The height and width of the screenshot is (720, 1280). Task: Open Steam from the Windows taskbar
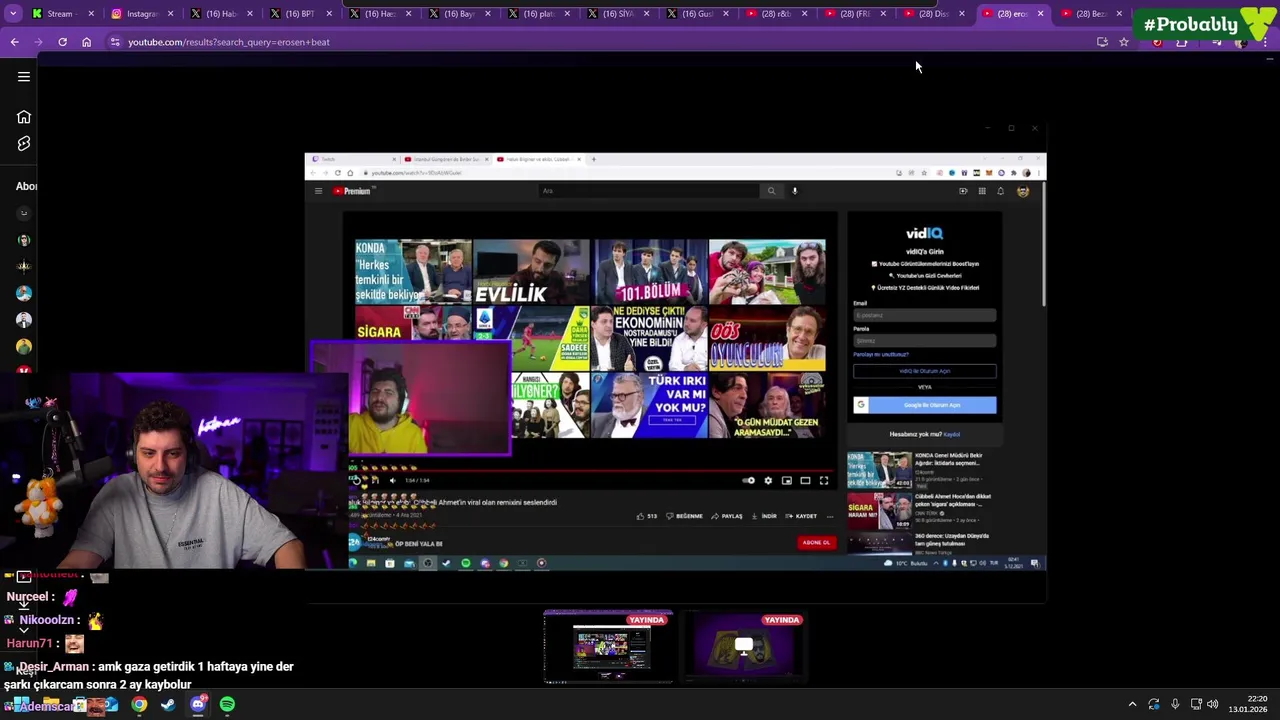point(168,705)
